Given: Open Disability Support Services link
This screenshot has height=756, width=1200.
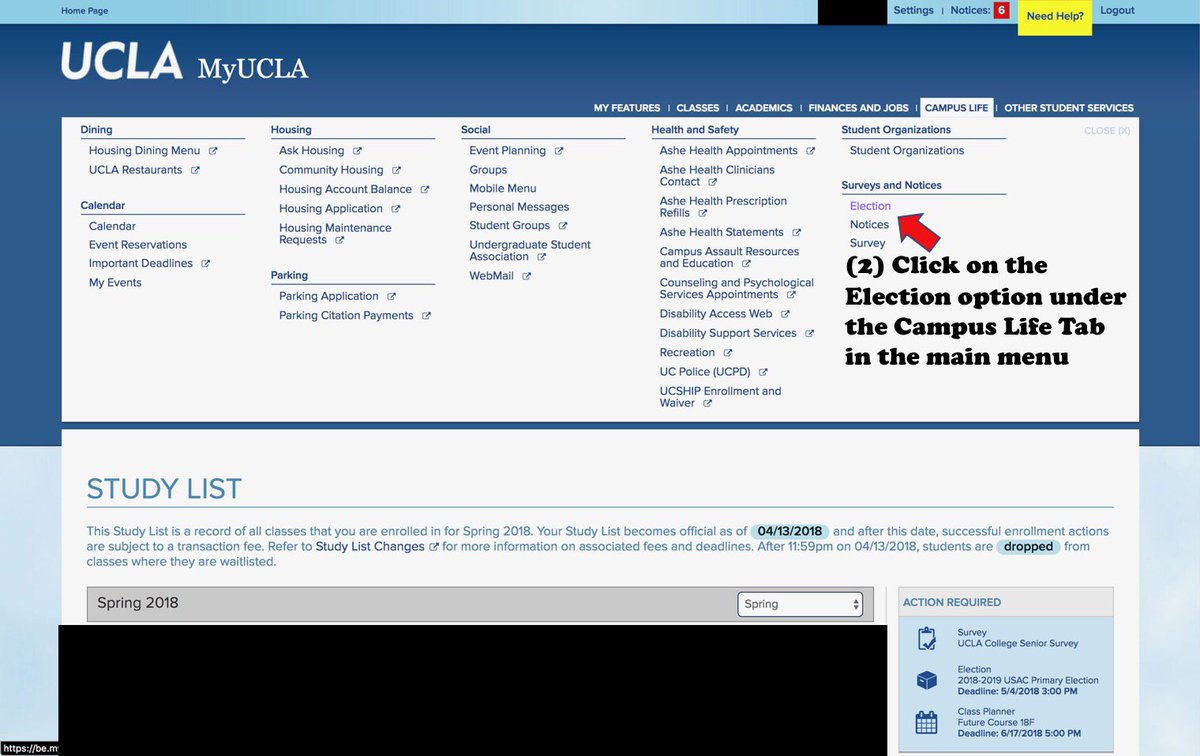Looking at the screenshot, I should coord(728,333).
